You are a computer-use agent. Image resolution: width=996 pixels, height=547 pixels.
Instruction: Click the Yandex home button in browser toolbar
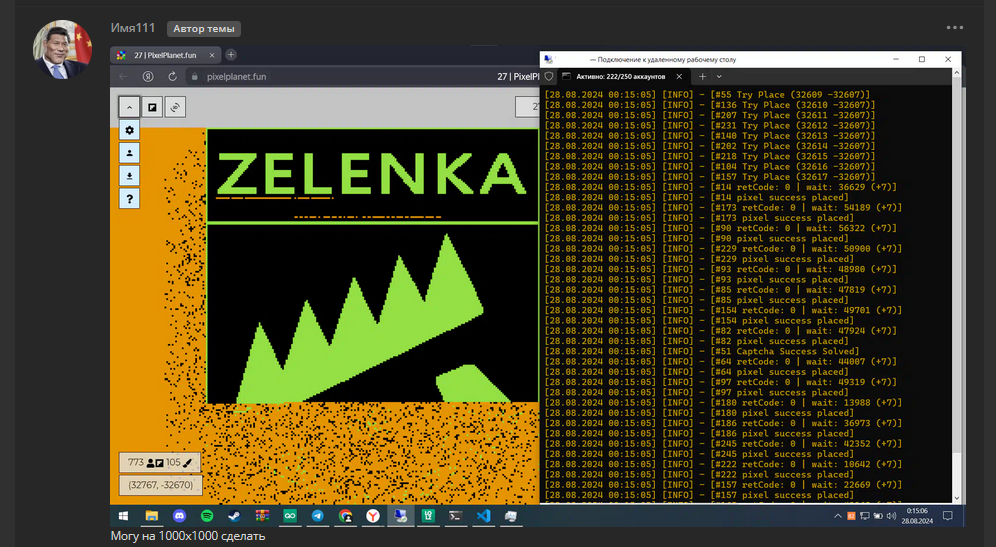tap(148, 76)
